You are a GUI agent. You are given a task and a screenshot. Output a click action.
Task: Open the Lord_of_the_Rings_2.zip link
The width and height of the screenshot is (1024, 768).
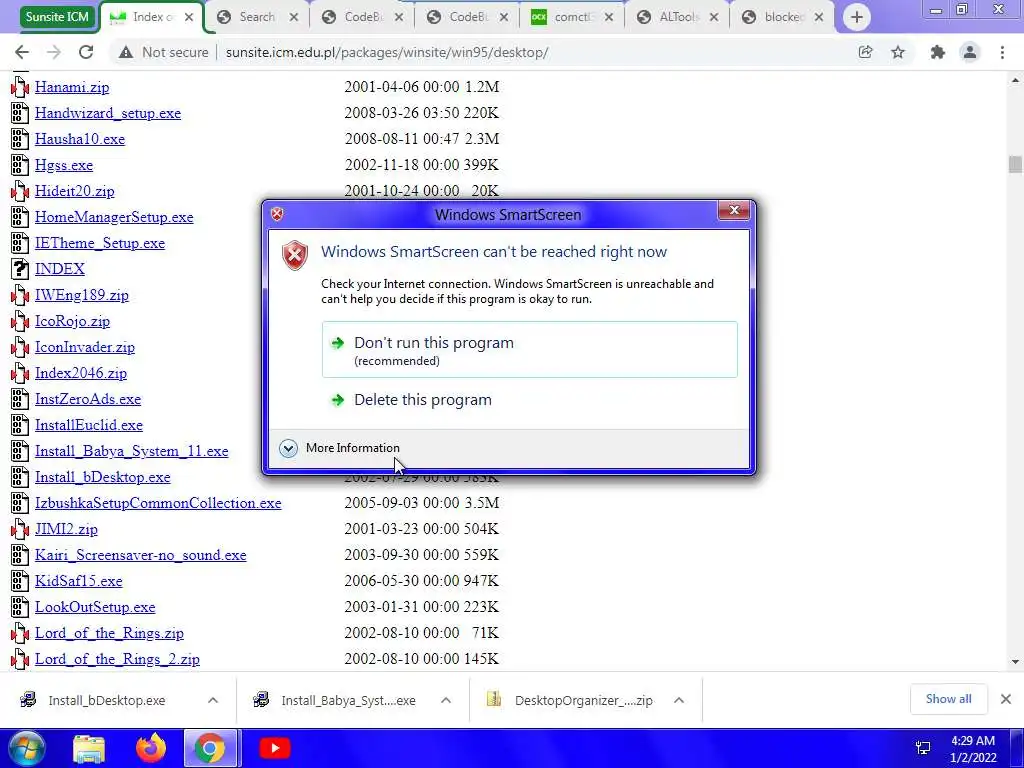(x=118, y=659)
